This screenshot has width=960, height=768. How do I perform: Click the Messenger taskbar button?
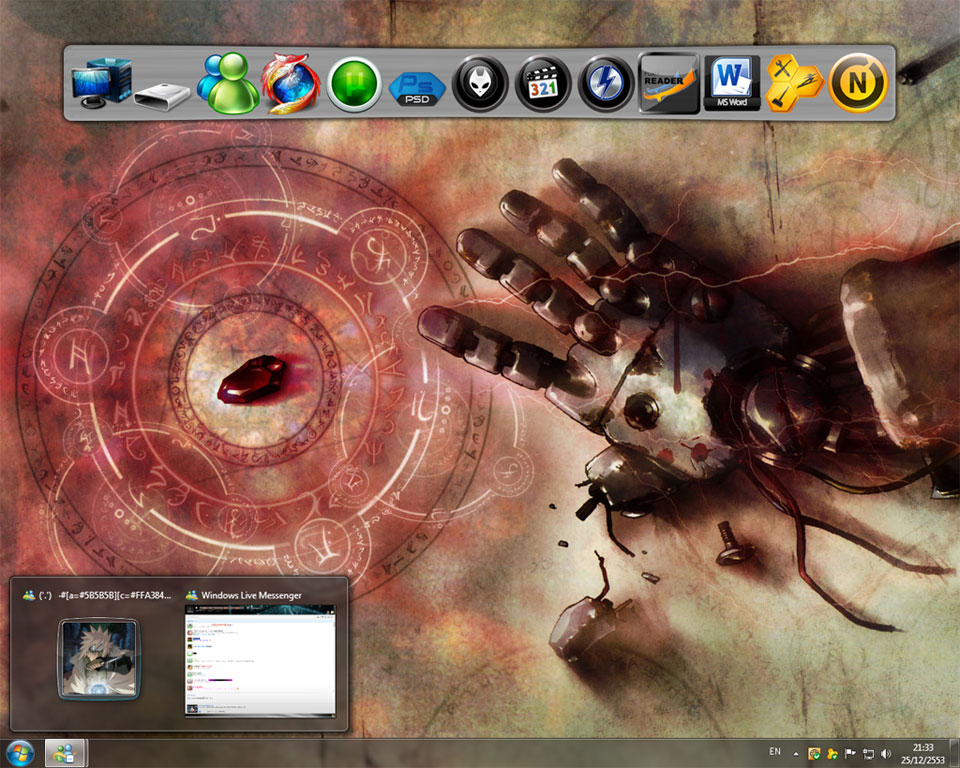(x=66, y=753)
